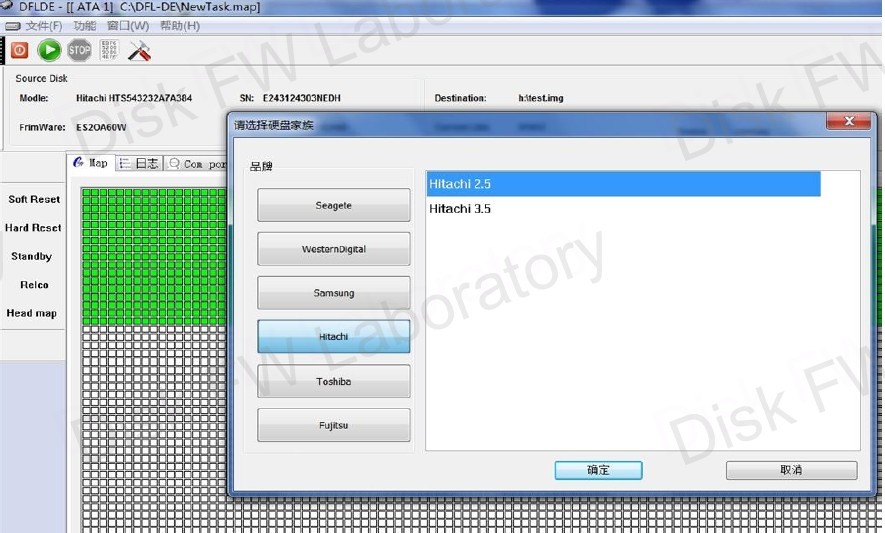Click Hard Reset in side panel
This screenshot has width=885, height=533.
tap(33, 228)
